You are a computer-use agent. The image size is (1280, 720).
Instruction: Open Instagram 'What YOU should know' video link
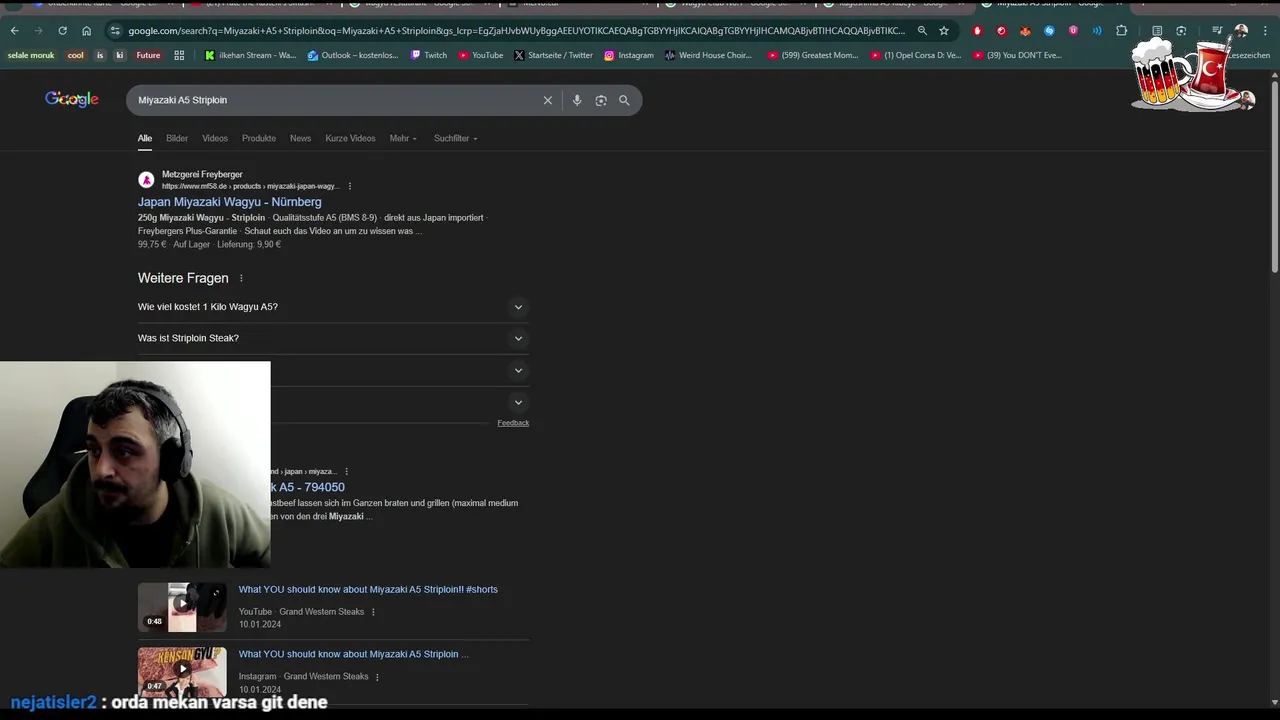tap(354, 654)
